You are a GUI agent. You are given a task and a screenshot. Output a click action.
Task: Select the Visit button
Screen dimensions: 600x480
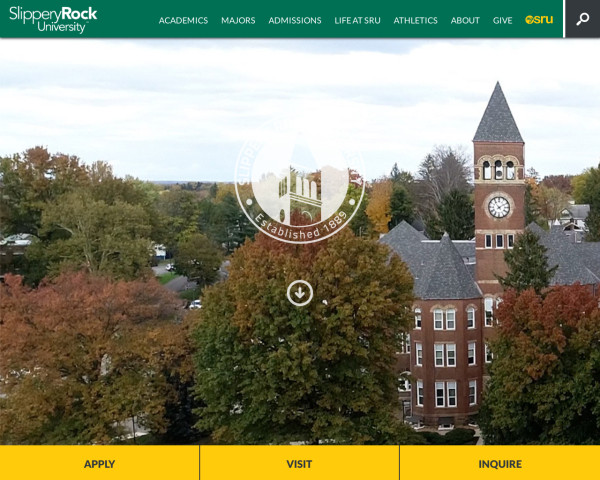[299, 463]
